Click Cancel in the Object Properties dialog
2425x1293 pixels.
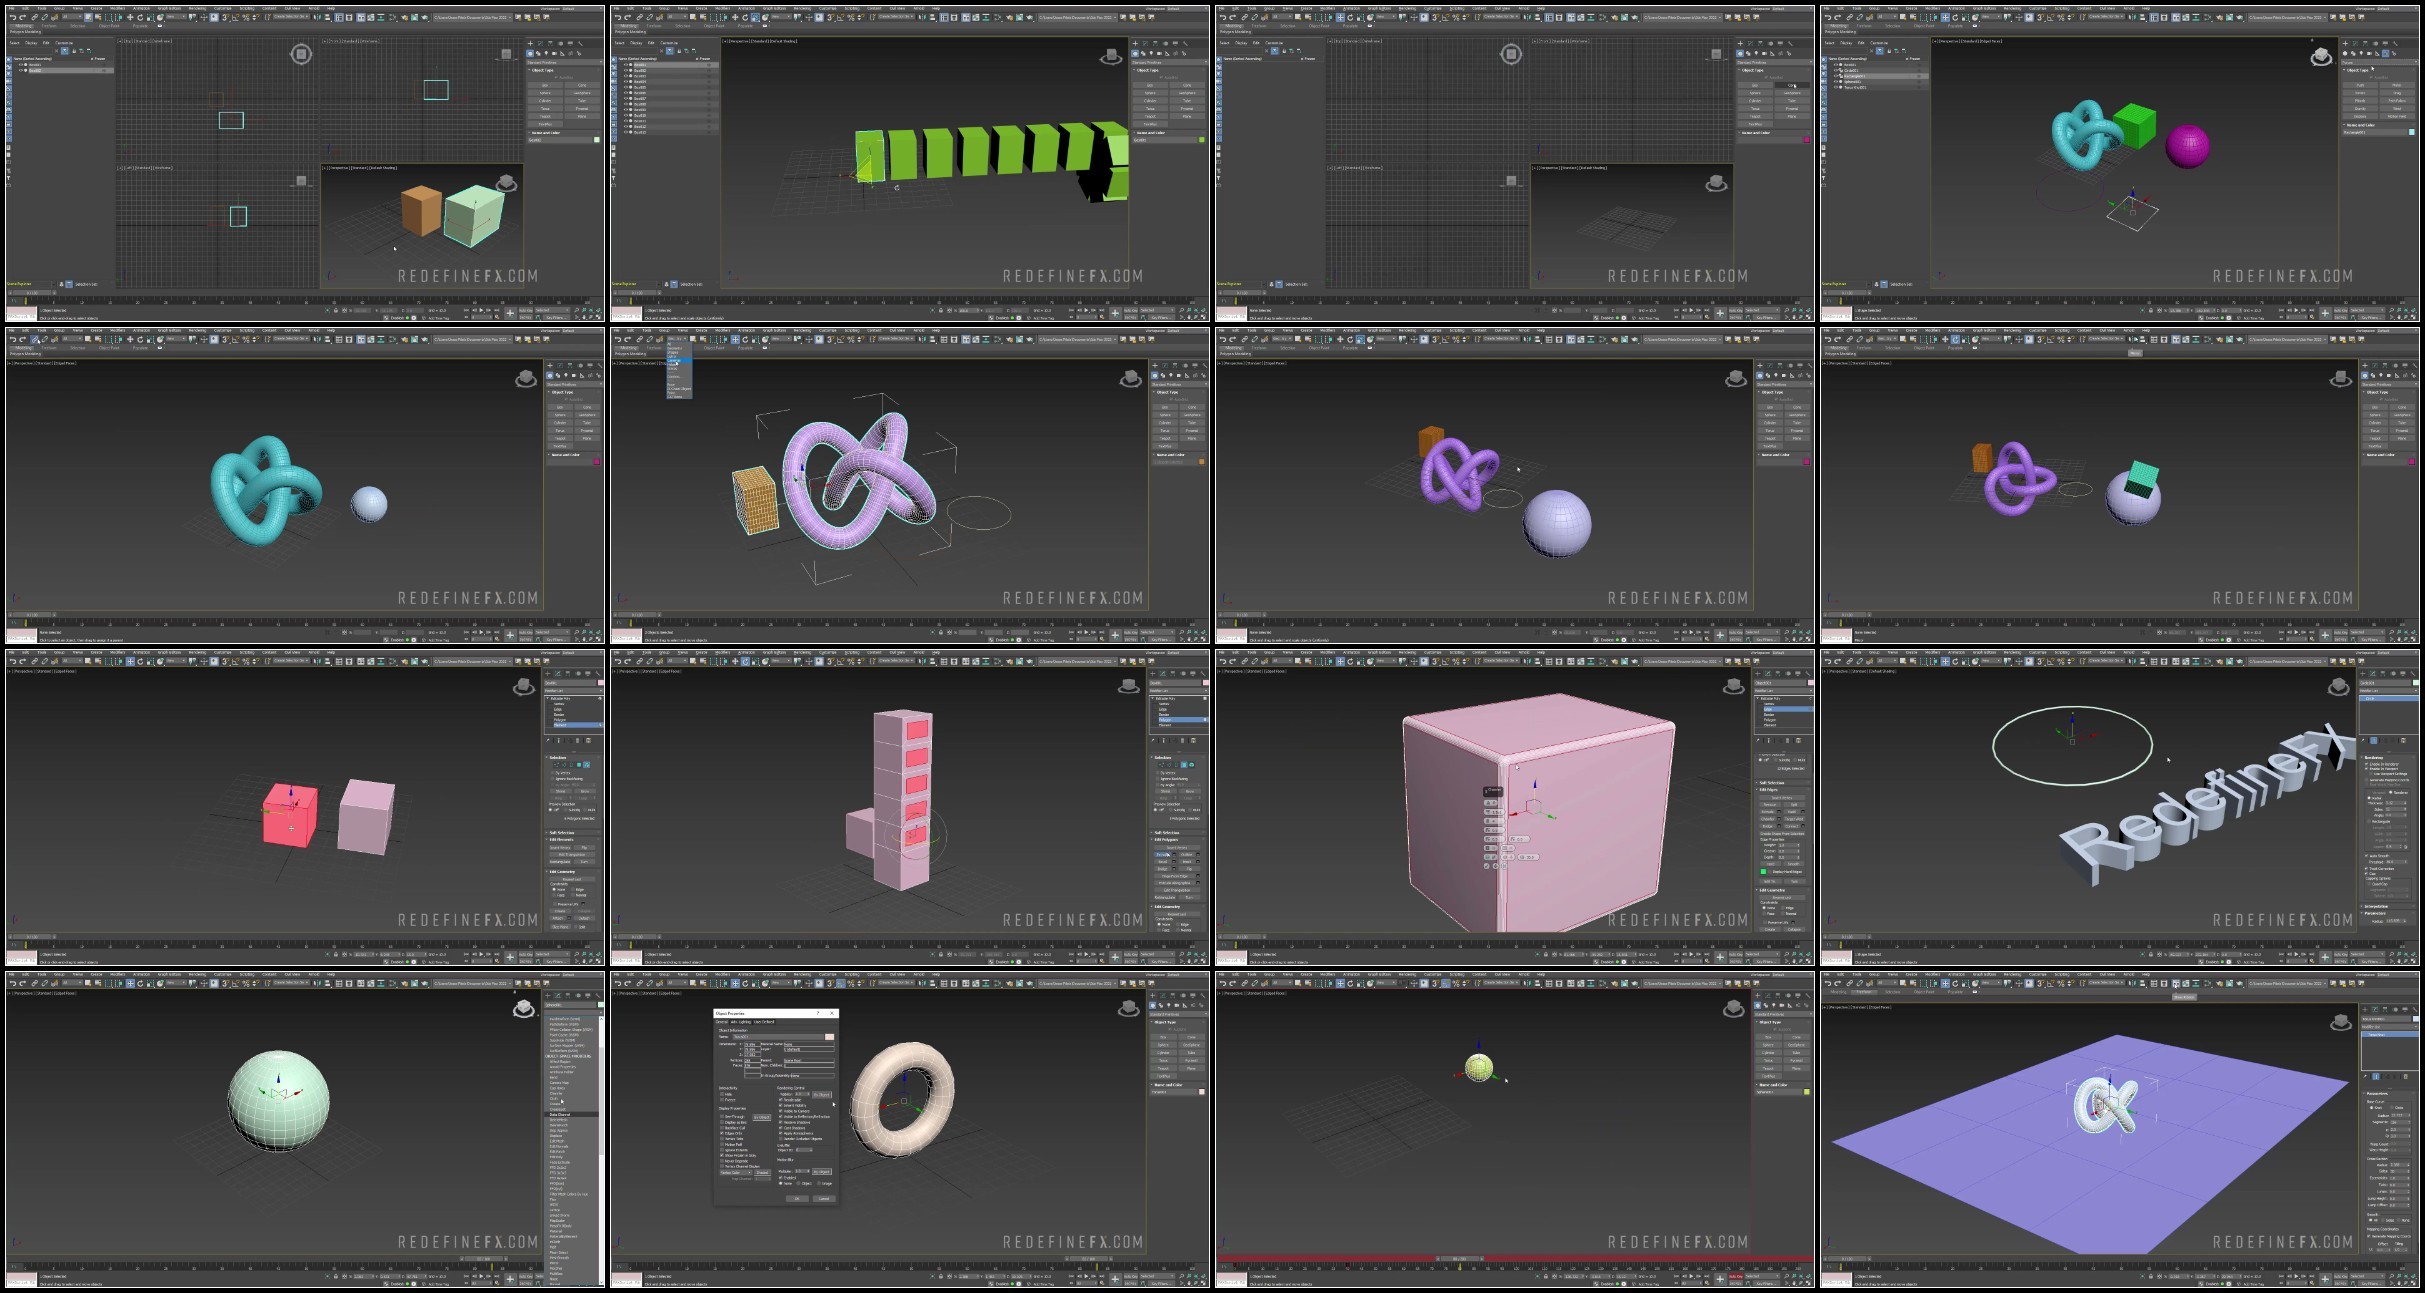(824, 1198)
